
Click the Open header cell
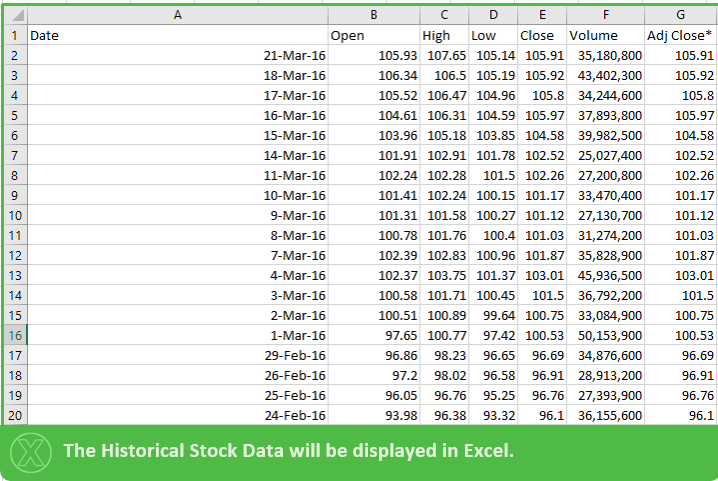click(374, 35)
